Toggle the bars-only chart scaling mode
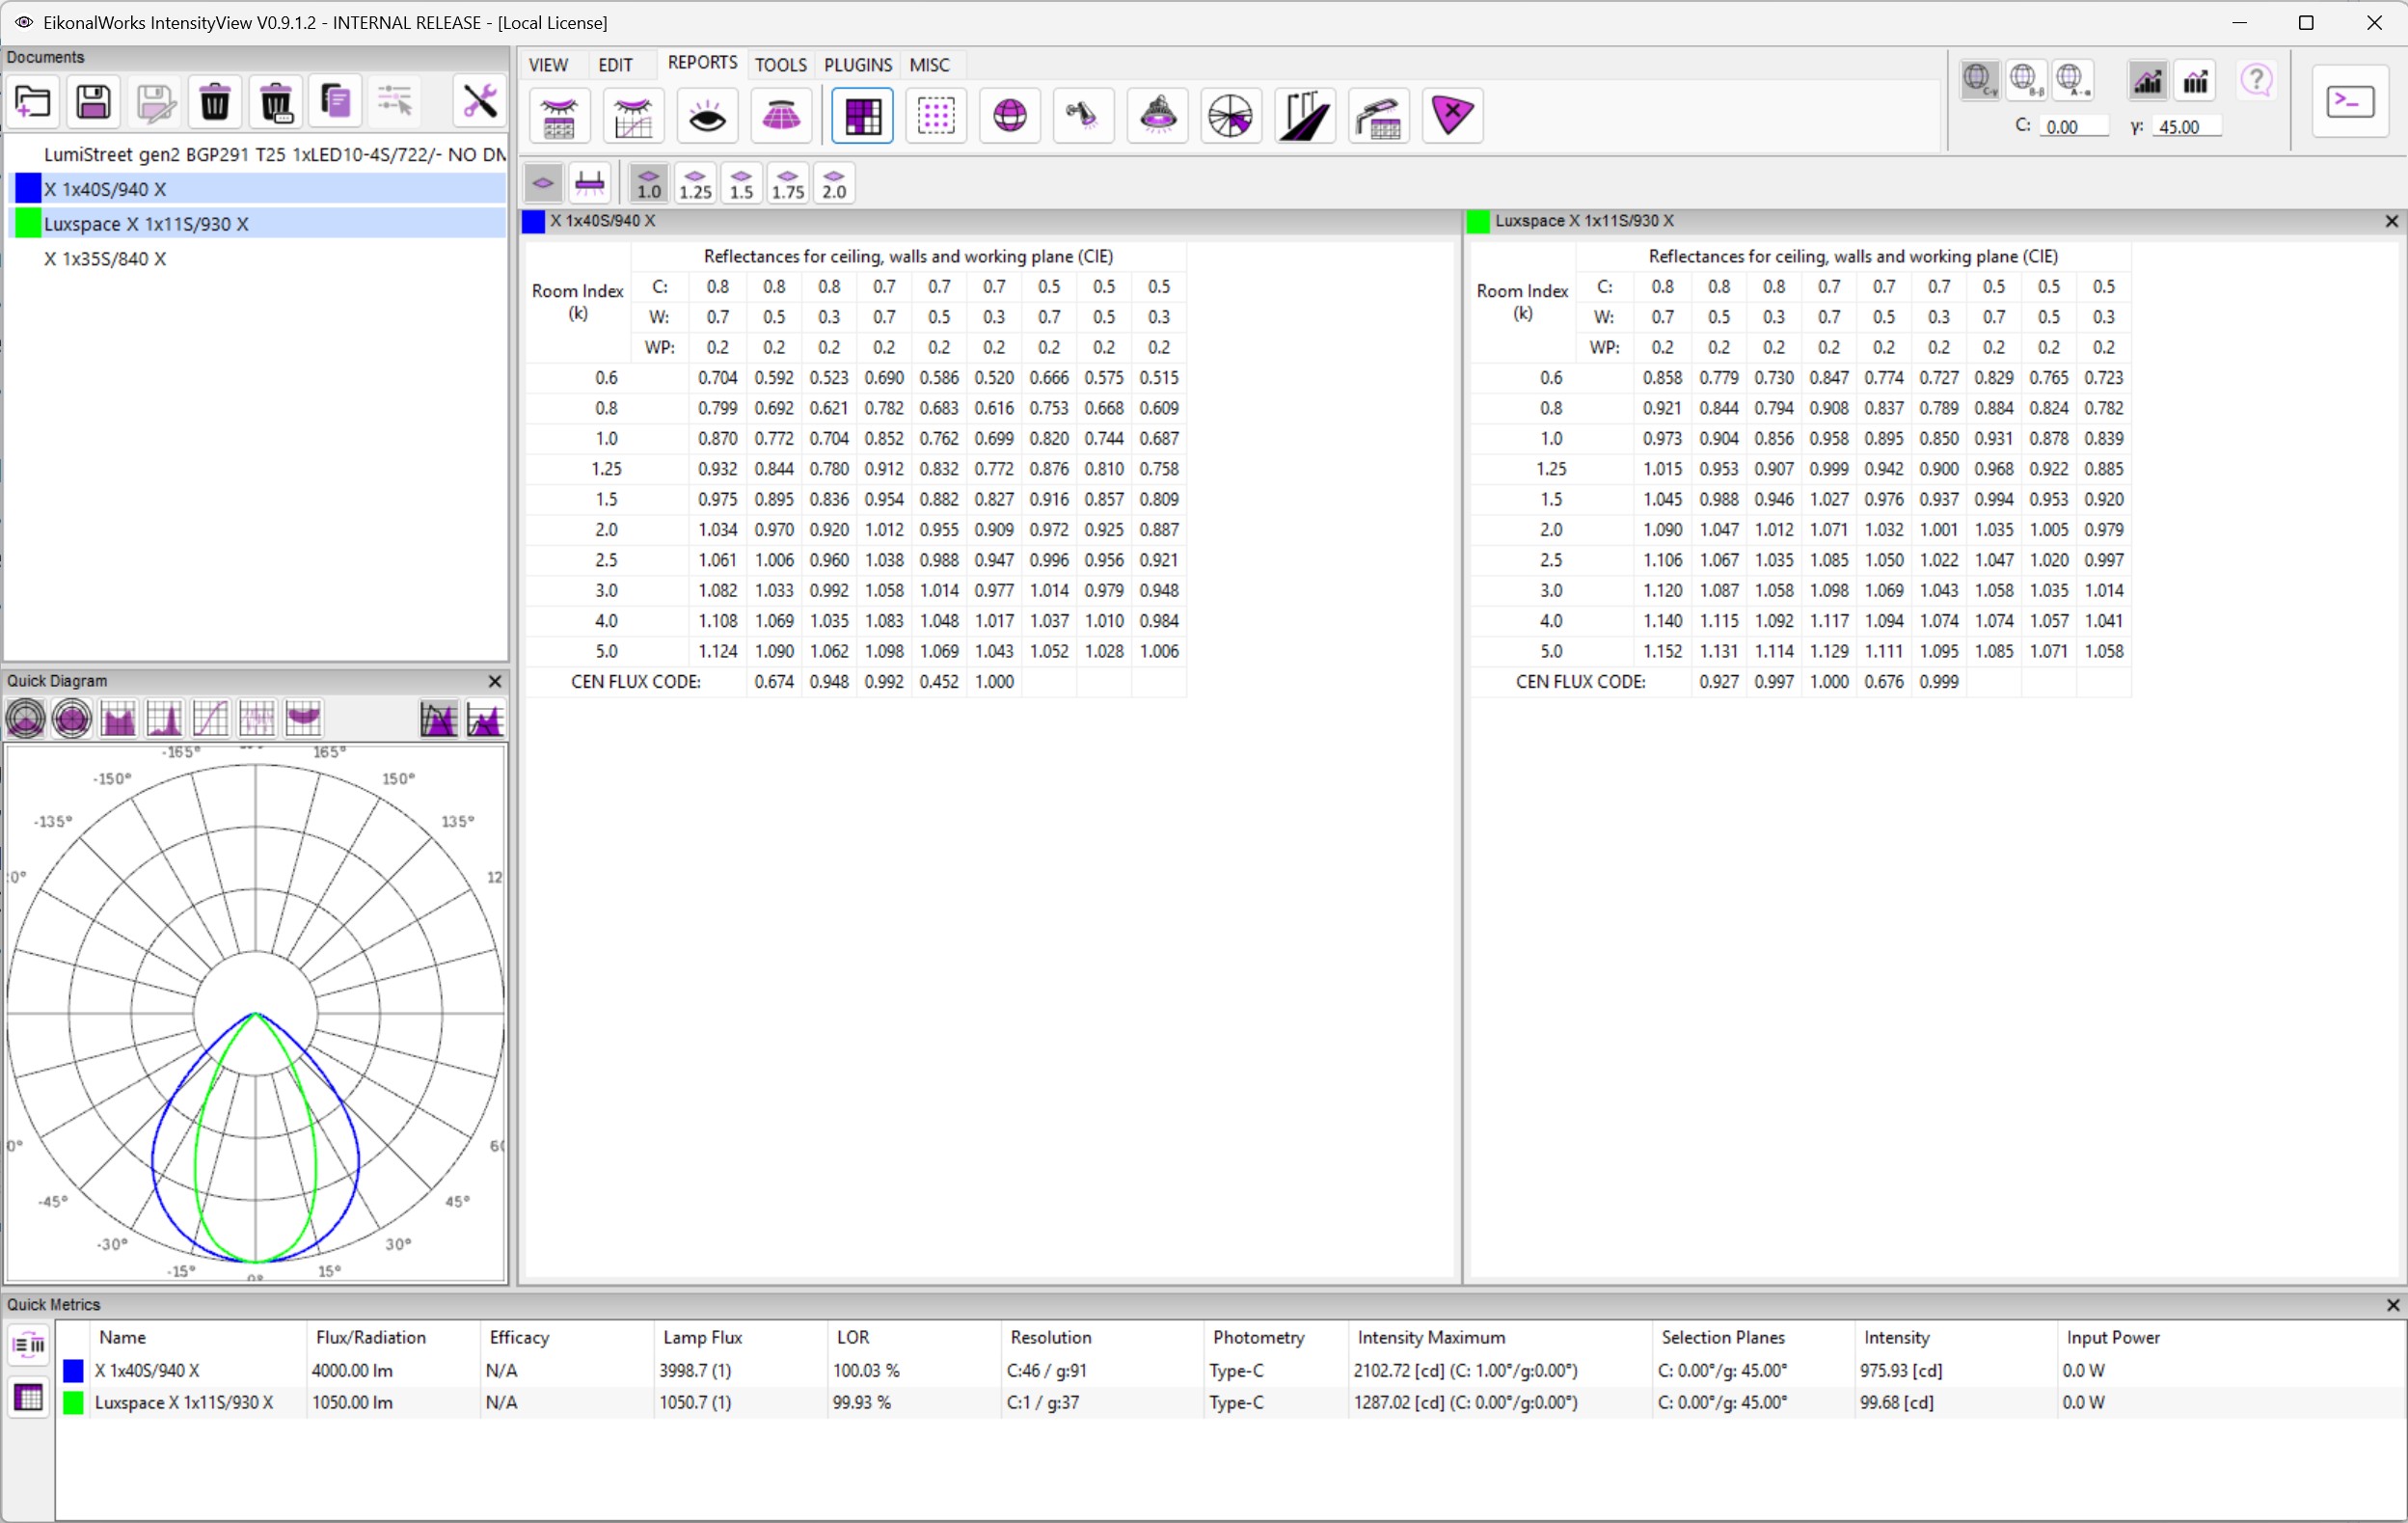Viewport: 2408px width, 1523px height. pos(2196,81)
